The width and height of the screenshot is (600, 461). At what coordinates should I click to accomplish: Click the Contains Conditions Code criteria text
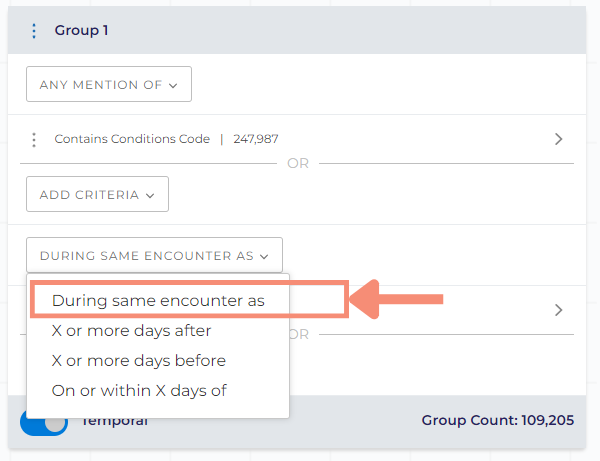coord(132,139)
